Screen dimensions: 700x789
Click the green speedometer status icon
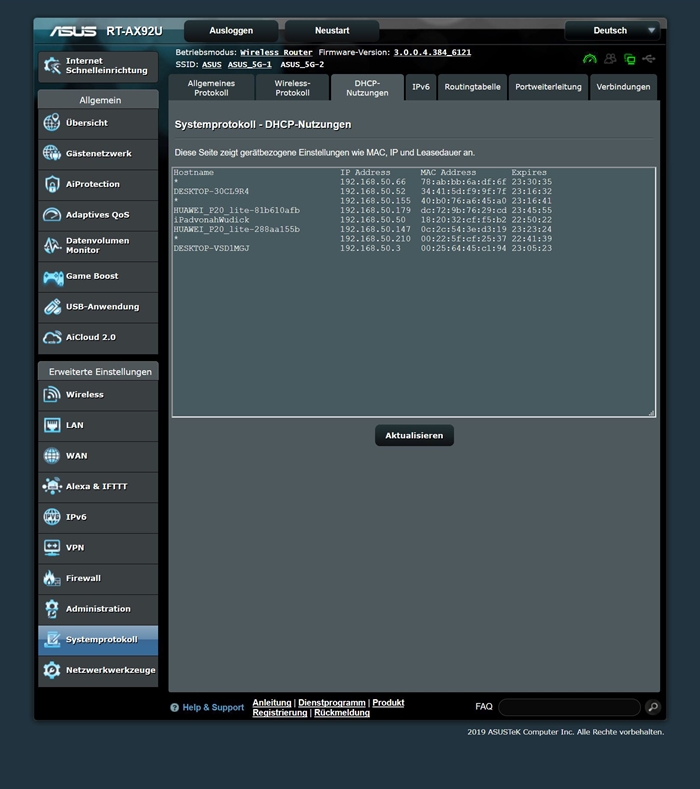coord(589,59)
